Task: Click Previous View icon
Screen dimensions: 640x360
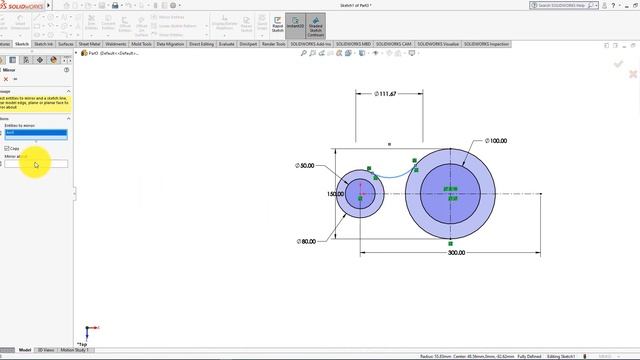Action: coord(322,53)
